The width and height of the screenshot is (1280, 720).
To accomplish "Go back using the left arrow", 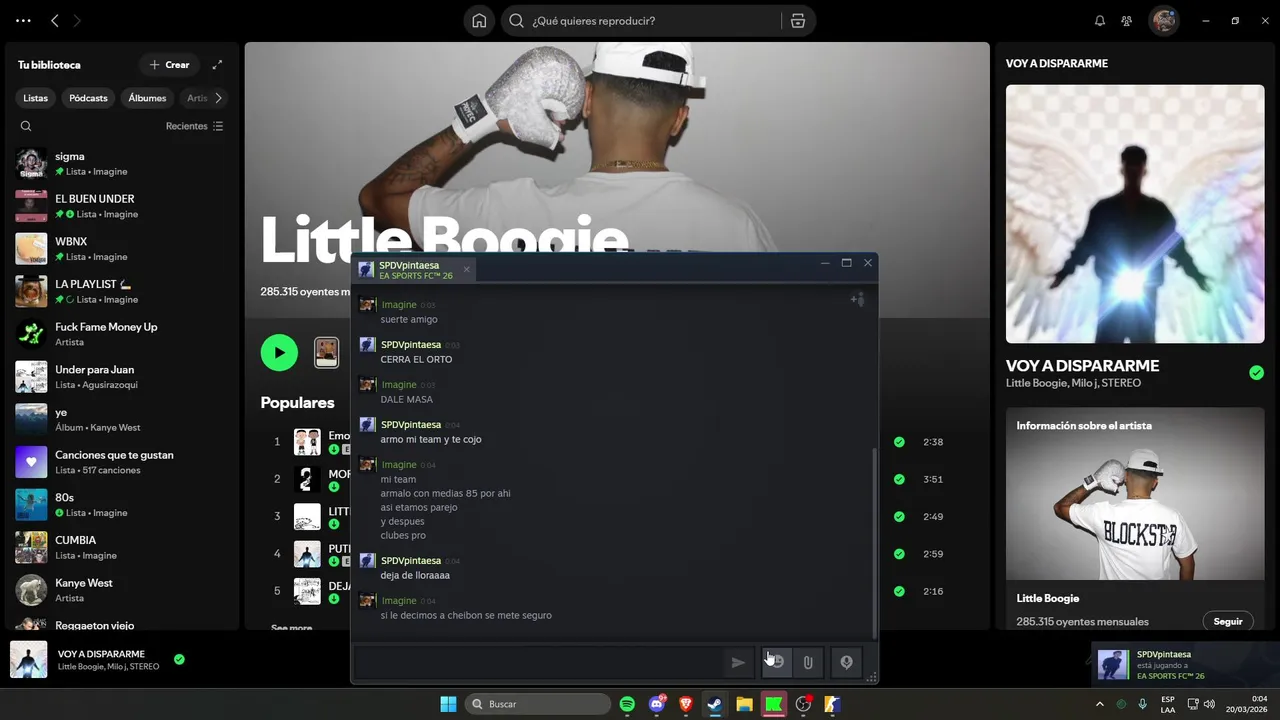I will point(55,20).
